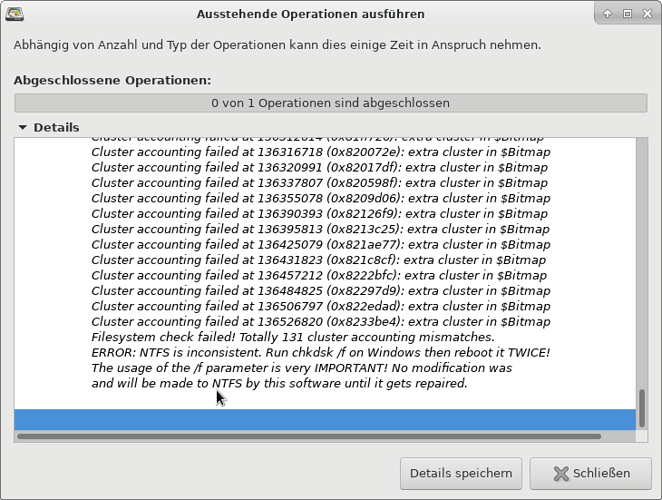
Task: Click the 'Ausstehende Operationen ausführen' title bar
Action: [311, 14]
